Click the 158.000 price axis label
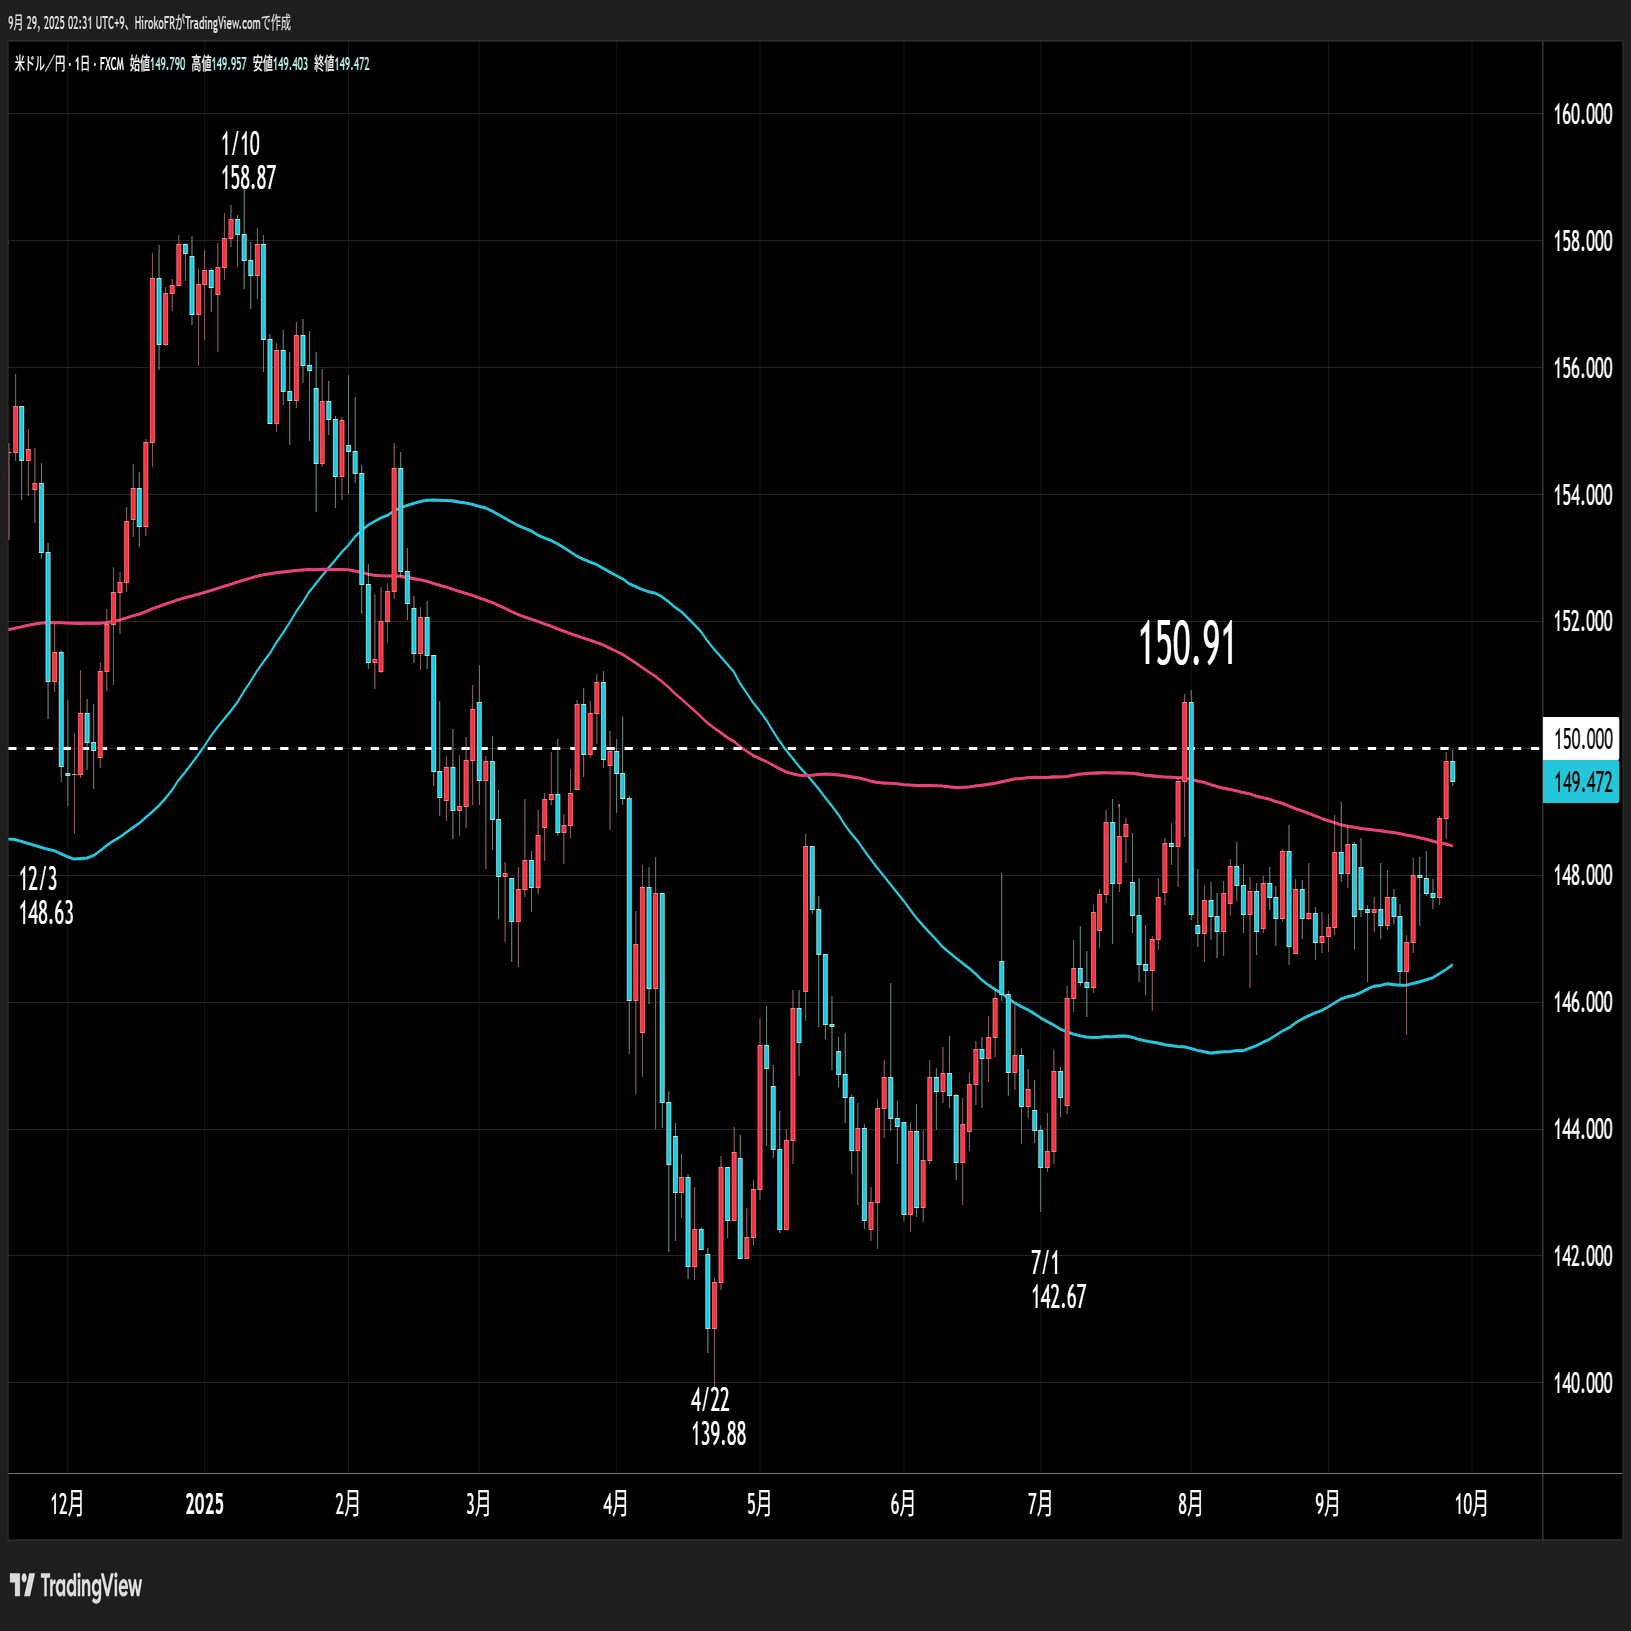Image resolution: width=1631 pixels, height=1631 pixels. (x=1583, y=241)
